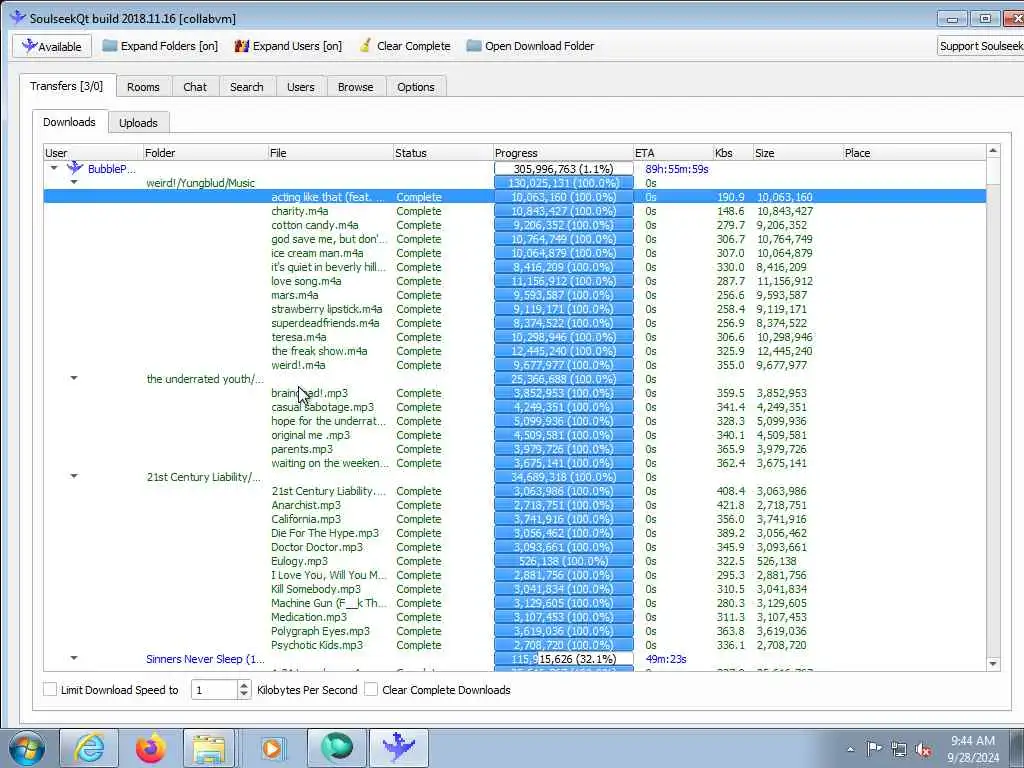The width and height of the screenshot is (1024, 768).
Task: Sort by the Status column header
Action: point(443,153)
